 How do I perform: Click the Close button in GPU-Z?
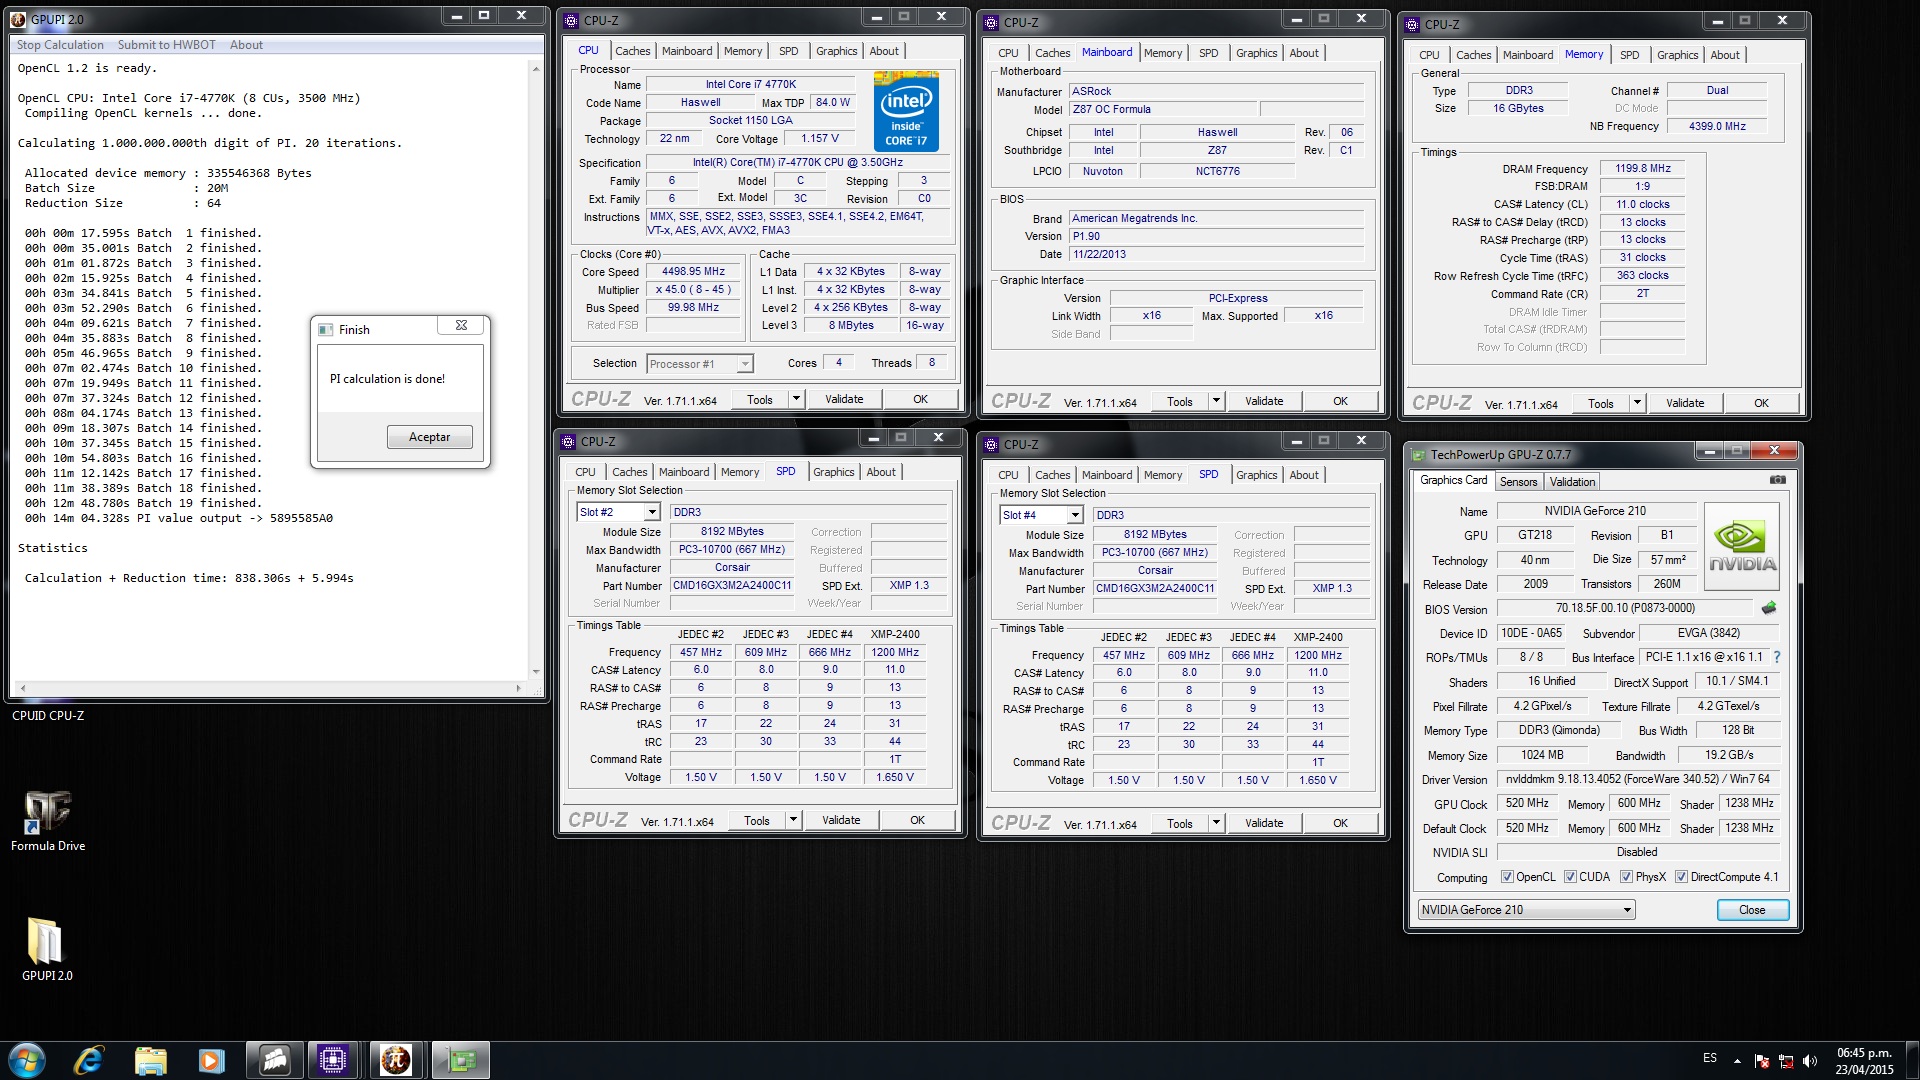tap(1752, 910)
